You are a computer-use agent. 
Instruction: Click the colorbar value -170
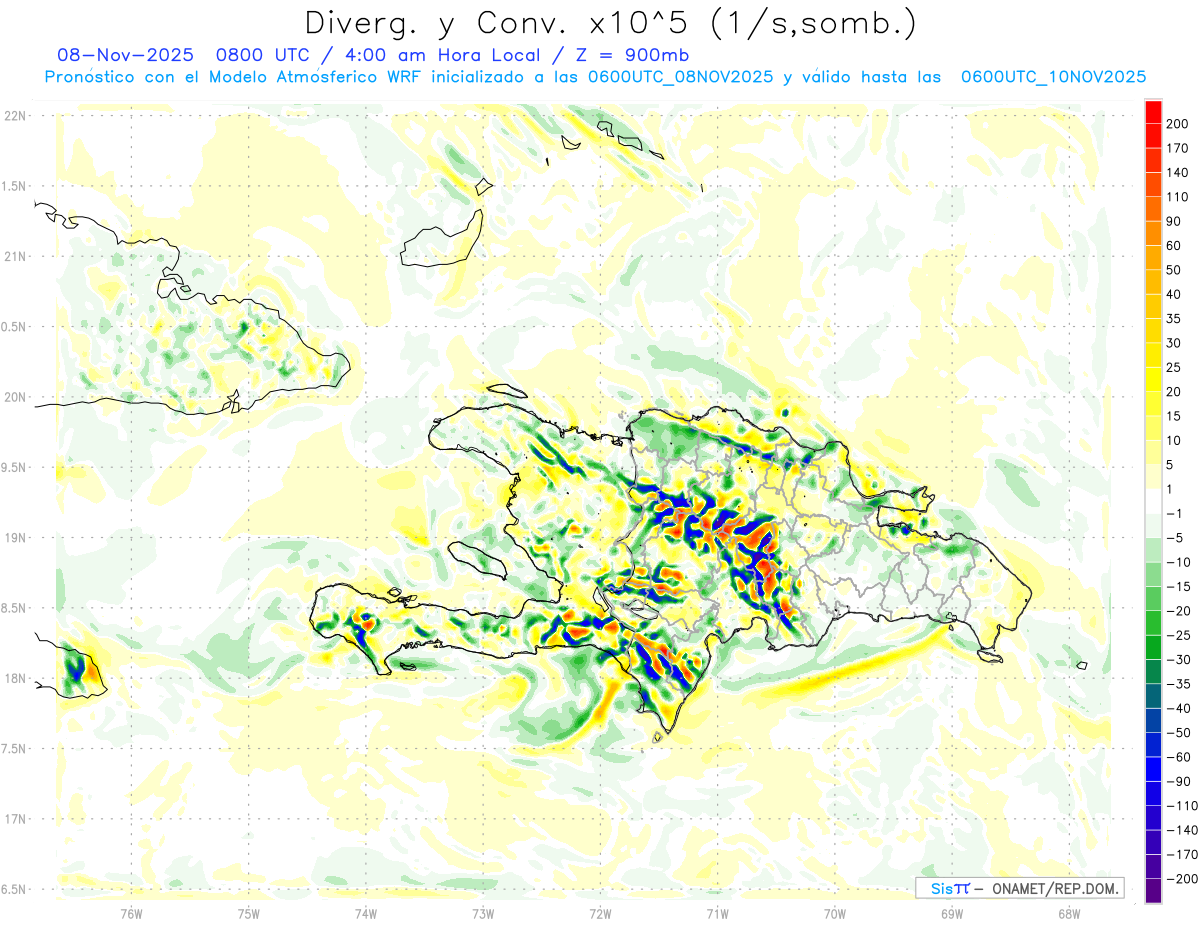point(1182,855)
